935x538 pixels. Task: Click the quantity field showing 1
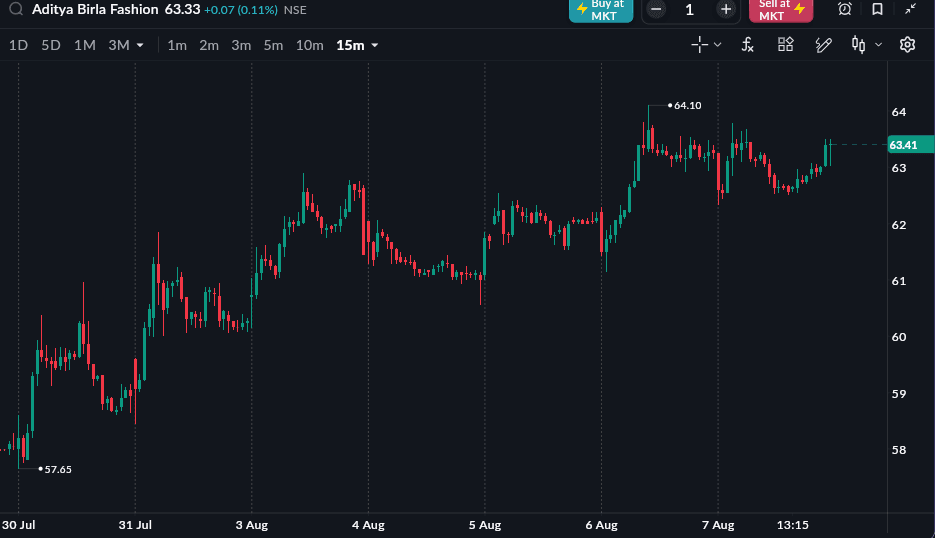(x=690, y=10)
